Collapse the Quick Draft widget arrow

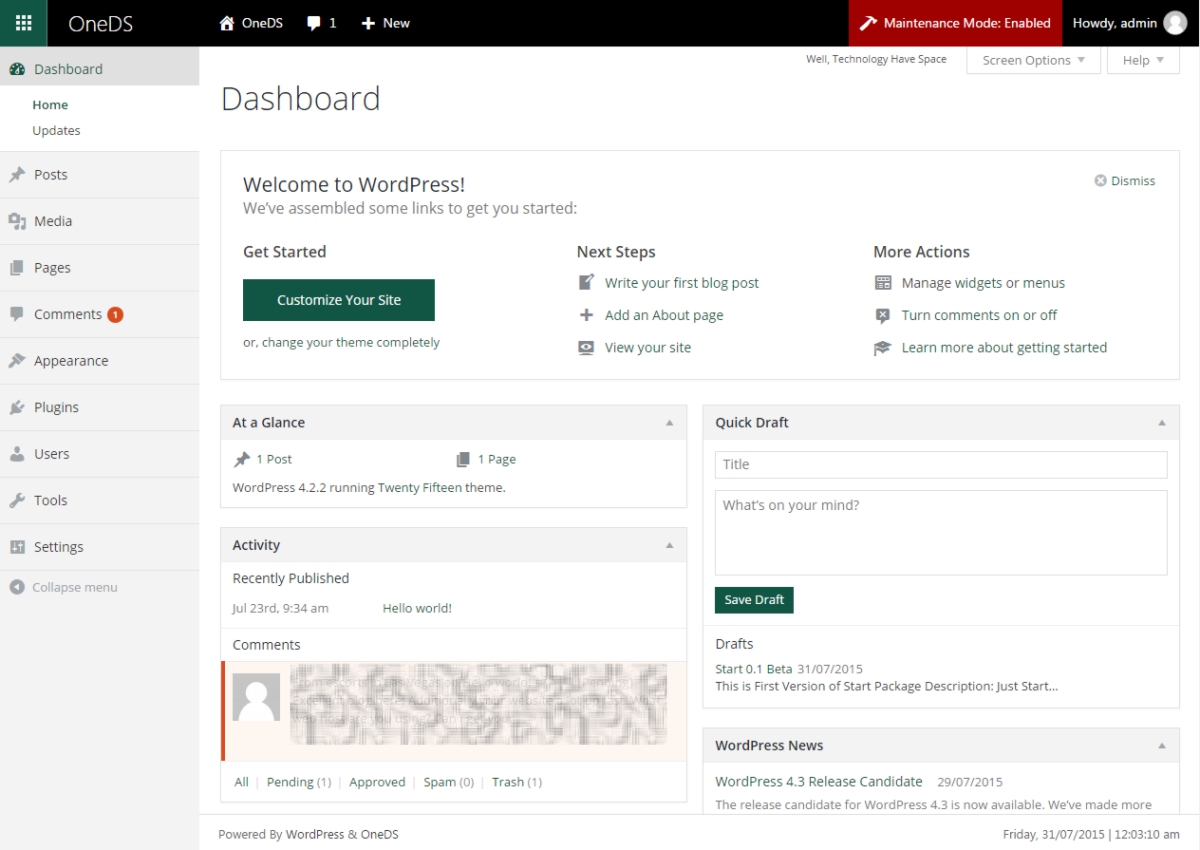pos(1161,423)
